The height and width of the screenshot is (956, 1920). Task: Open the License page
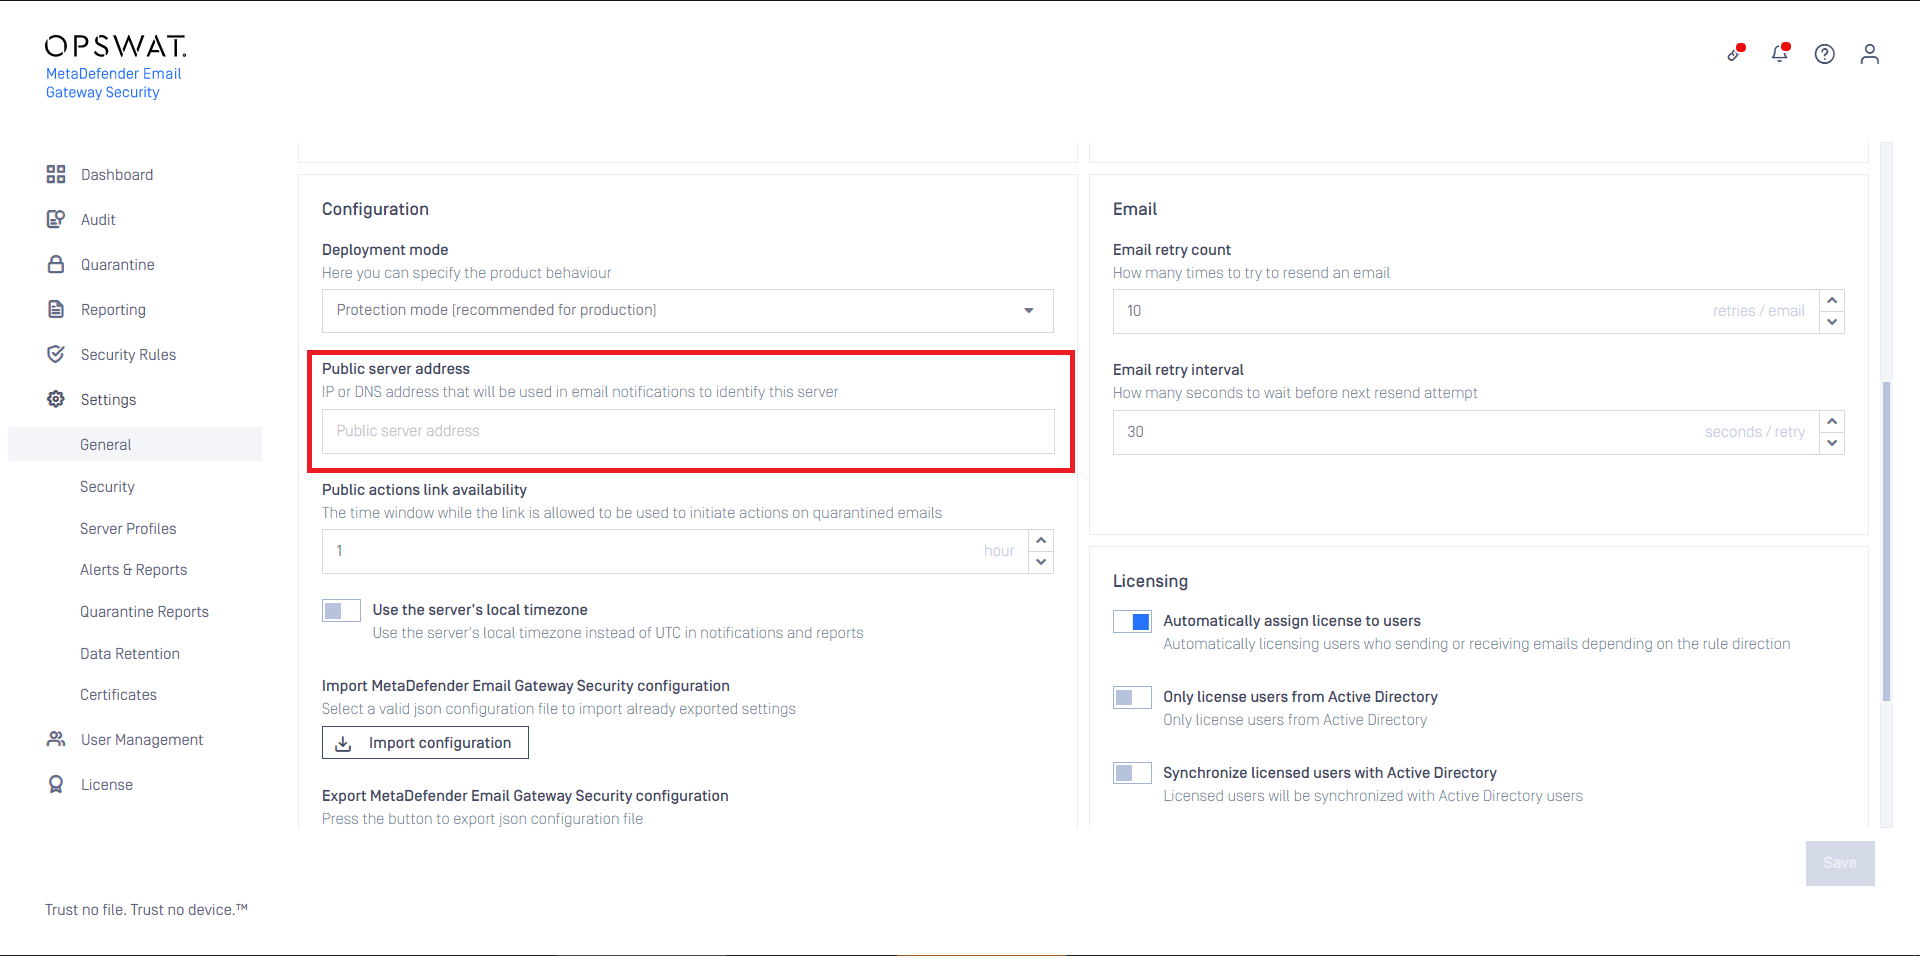107,784
